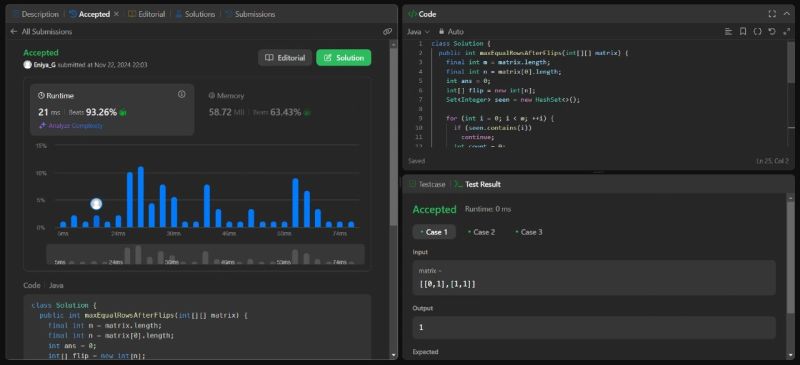800x365 pixels.
Task: Switch to the Testcase tab
Action: (427, 184)
